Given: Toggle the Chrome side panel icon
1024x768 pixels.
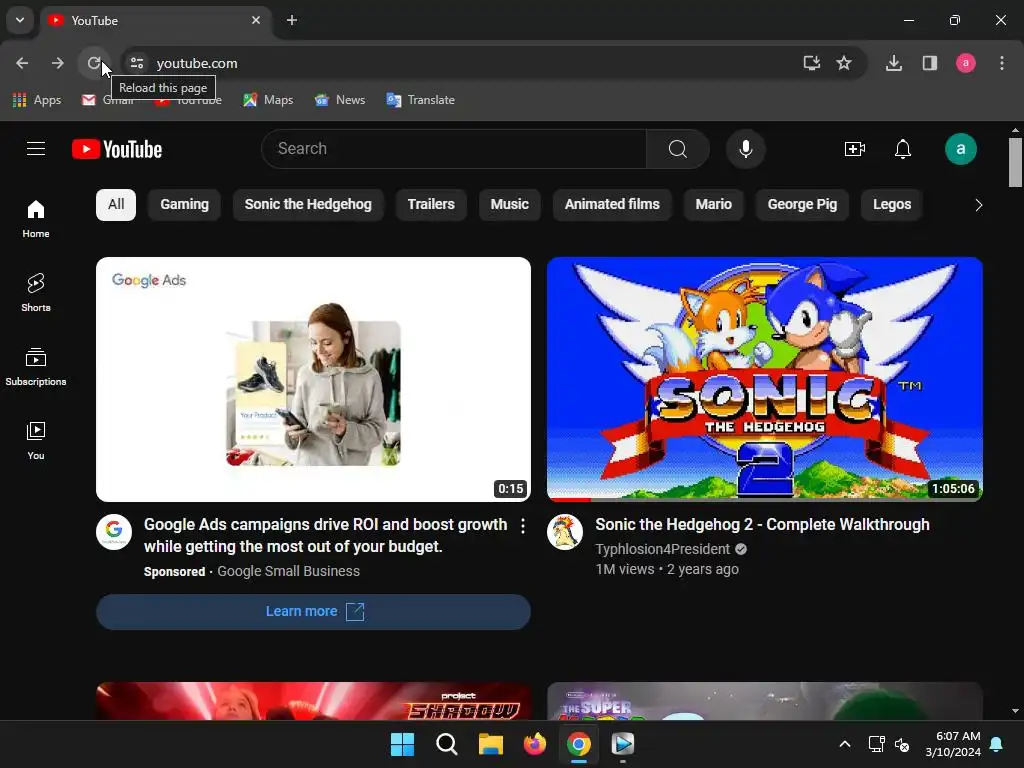Looking at the screenshot, I should (x=929, y=63).
